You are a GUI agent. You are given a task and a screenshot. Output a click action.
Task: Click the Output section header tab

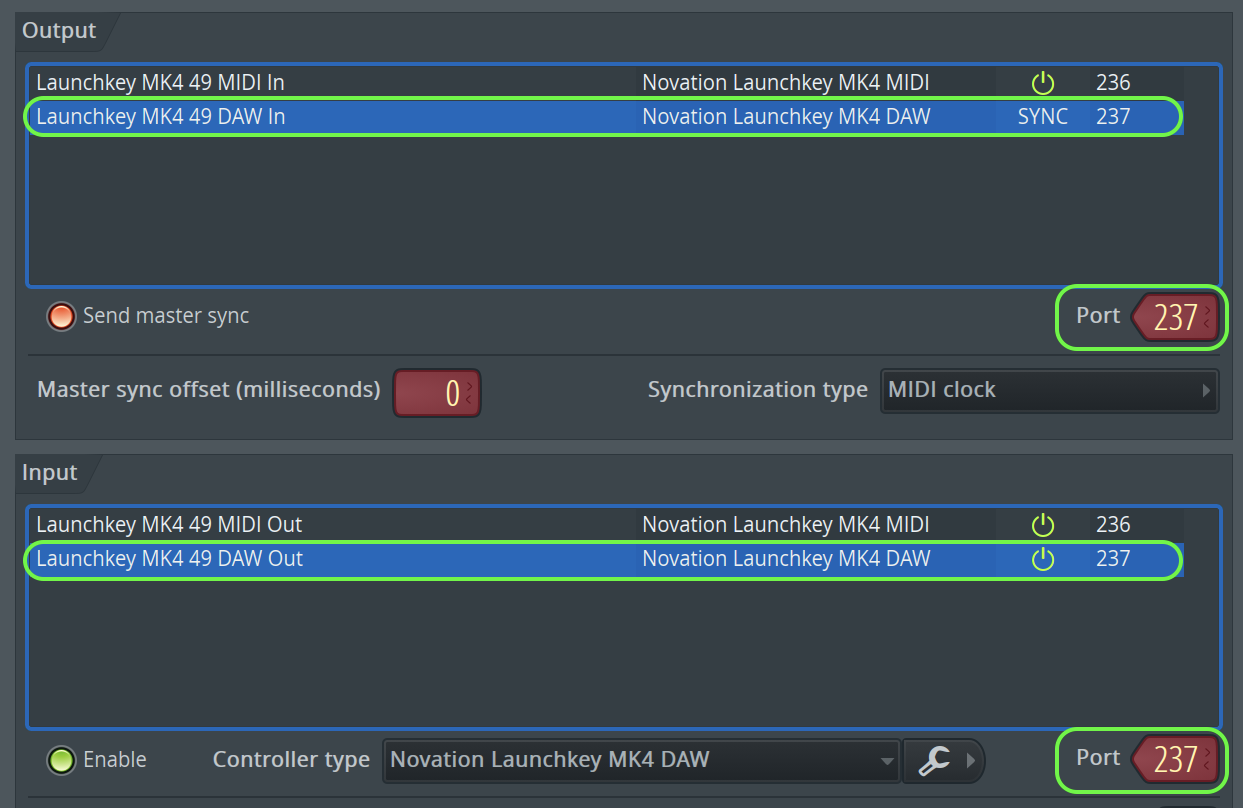(x=60, y=31)
